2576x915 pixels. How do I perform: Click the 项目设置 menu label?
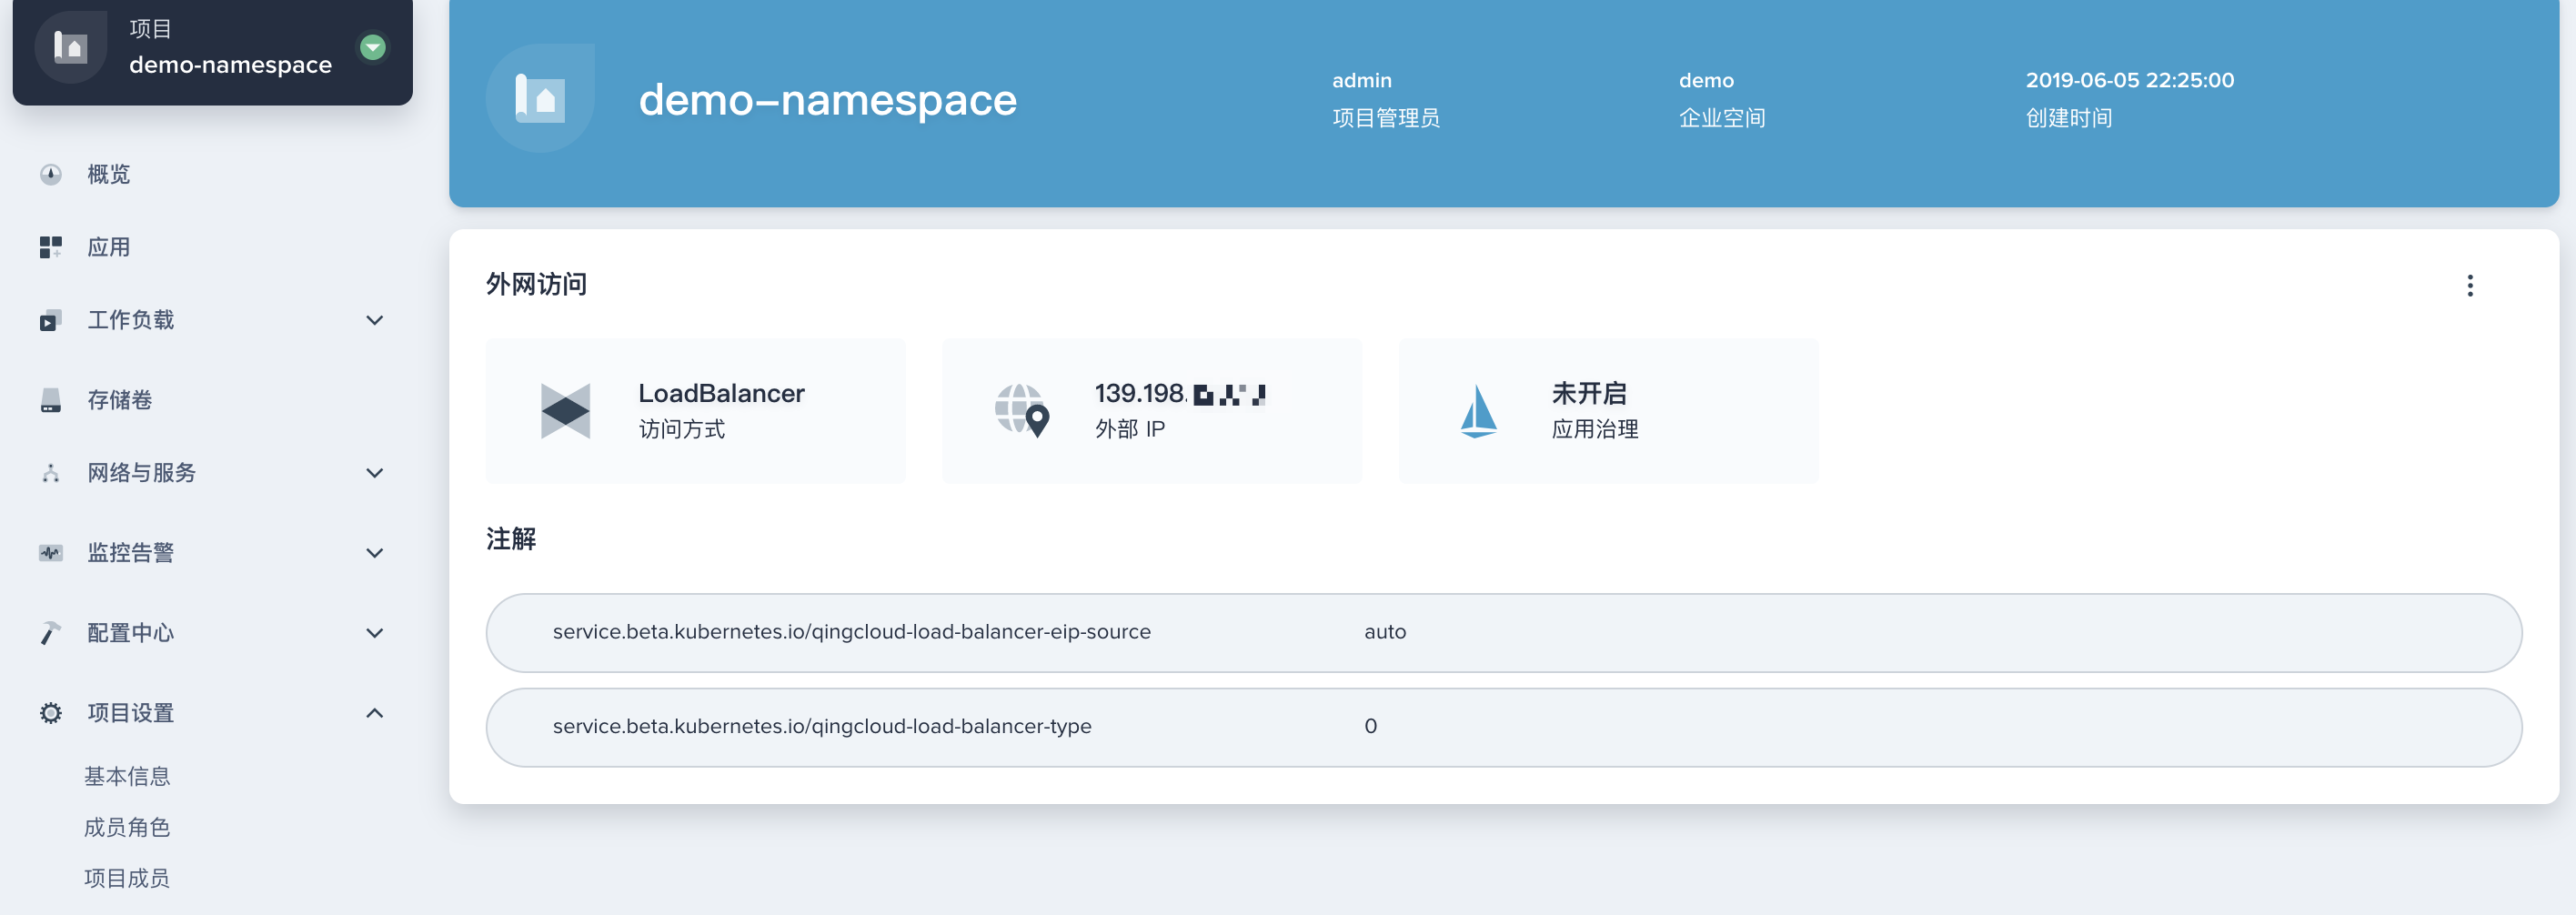click(x=130, y=713)
